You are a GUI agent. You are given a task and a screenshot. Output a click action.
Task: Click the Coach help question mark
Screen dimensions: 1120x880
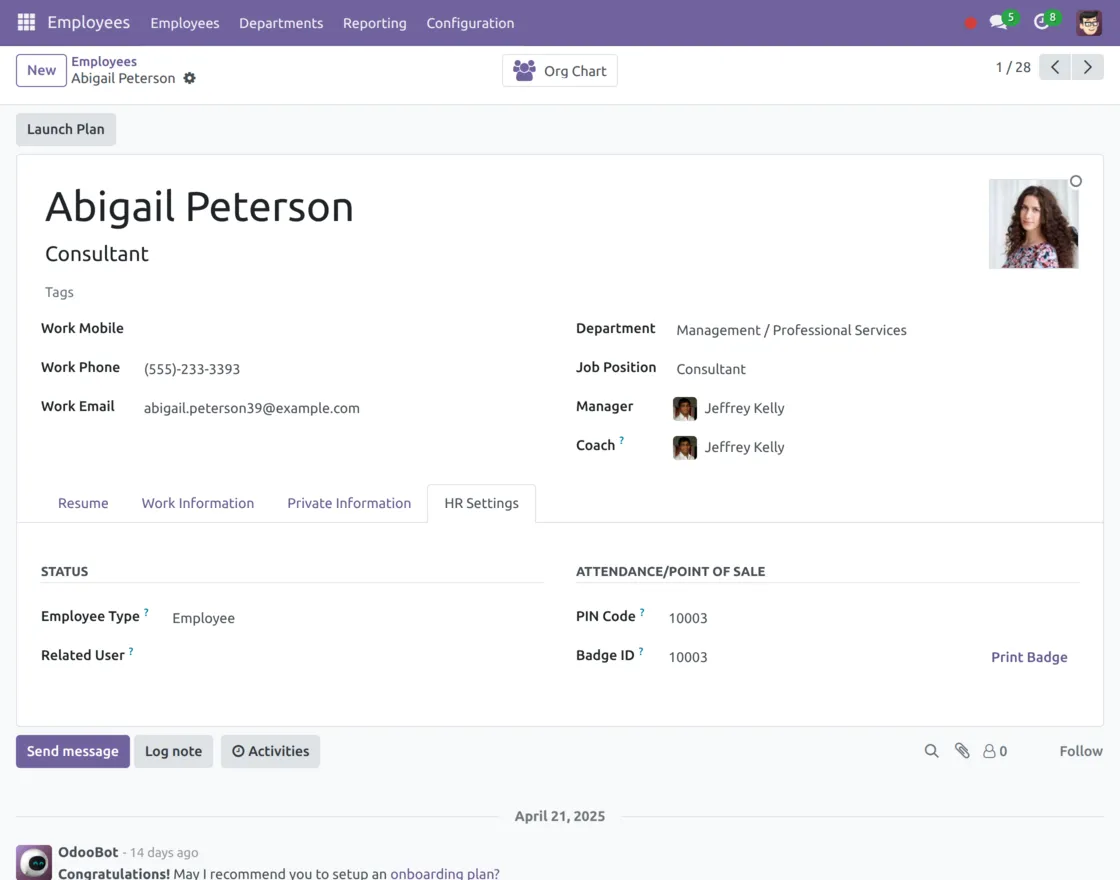click(621, 441)
